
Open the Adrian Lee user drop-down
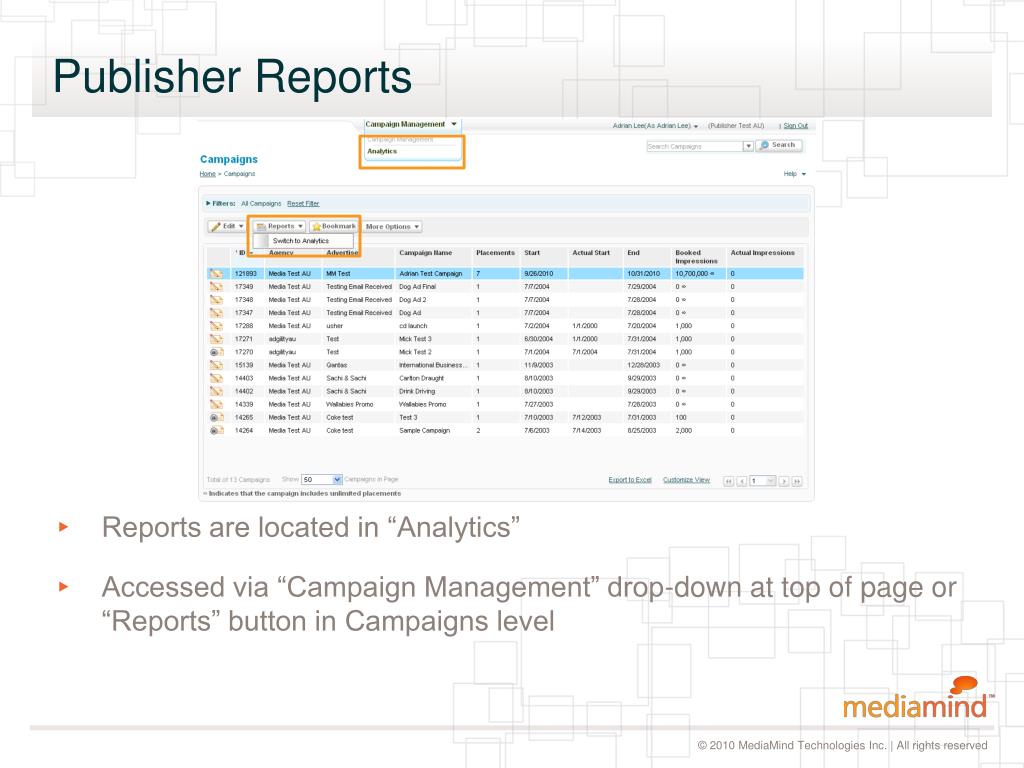[x=655, y=125]
